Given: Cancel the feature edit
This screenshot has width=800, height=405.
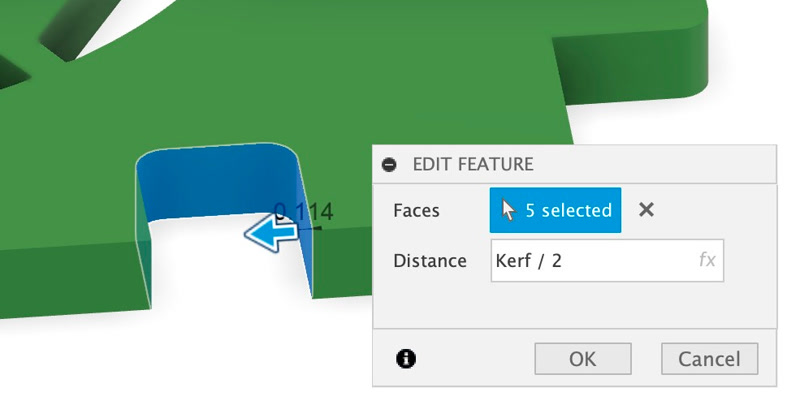Looking at the screenshot, I should point(709,359).
